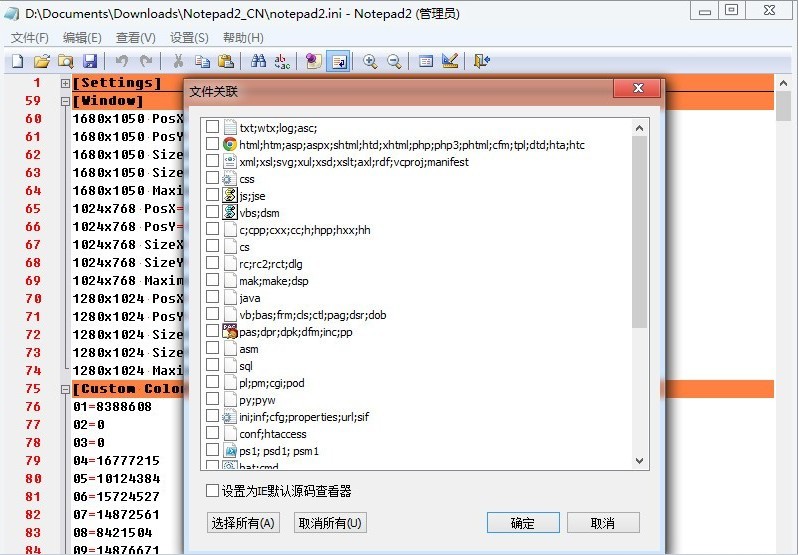Click the New document toolbar icon
The image size is (798, 555).
tap(18, 62)
